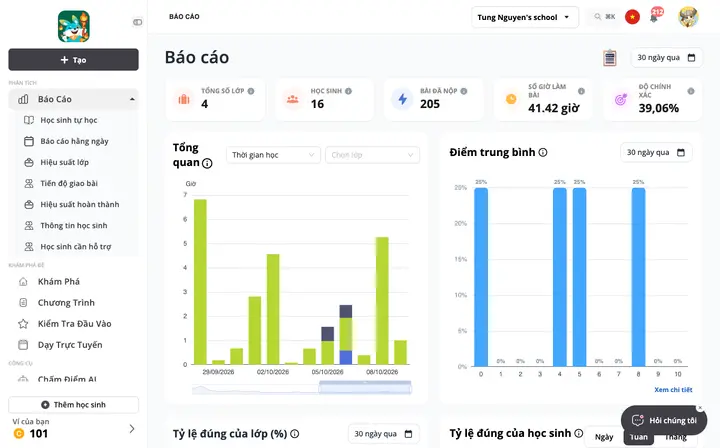Open Tỷ lệ đúng của lớp date picker

tap(383, 434)
